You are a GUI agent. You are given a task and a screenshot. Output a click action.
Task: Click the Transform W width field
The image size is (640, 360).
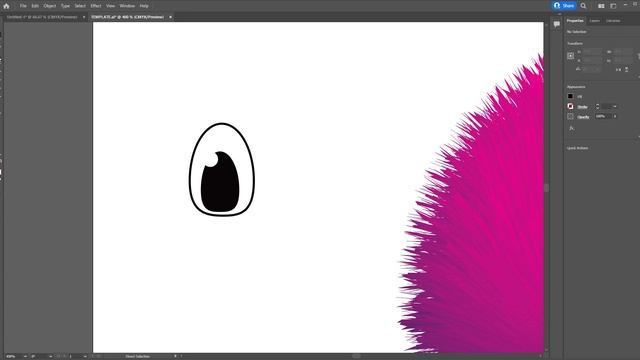[623, 52]
